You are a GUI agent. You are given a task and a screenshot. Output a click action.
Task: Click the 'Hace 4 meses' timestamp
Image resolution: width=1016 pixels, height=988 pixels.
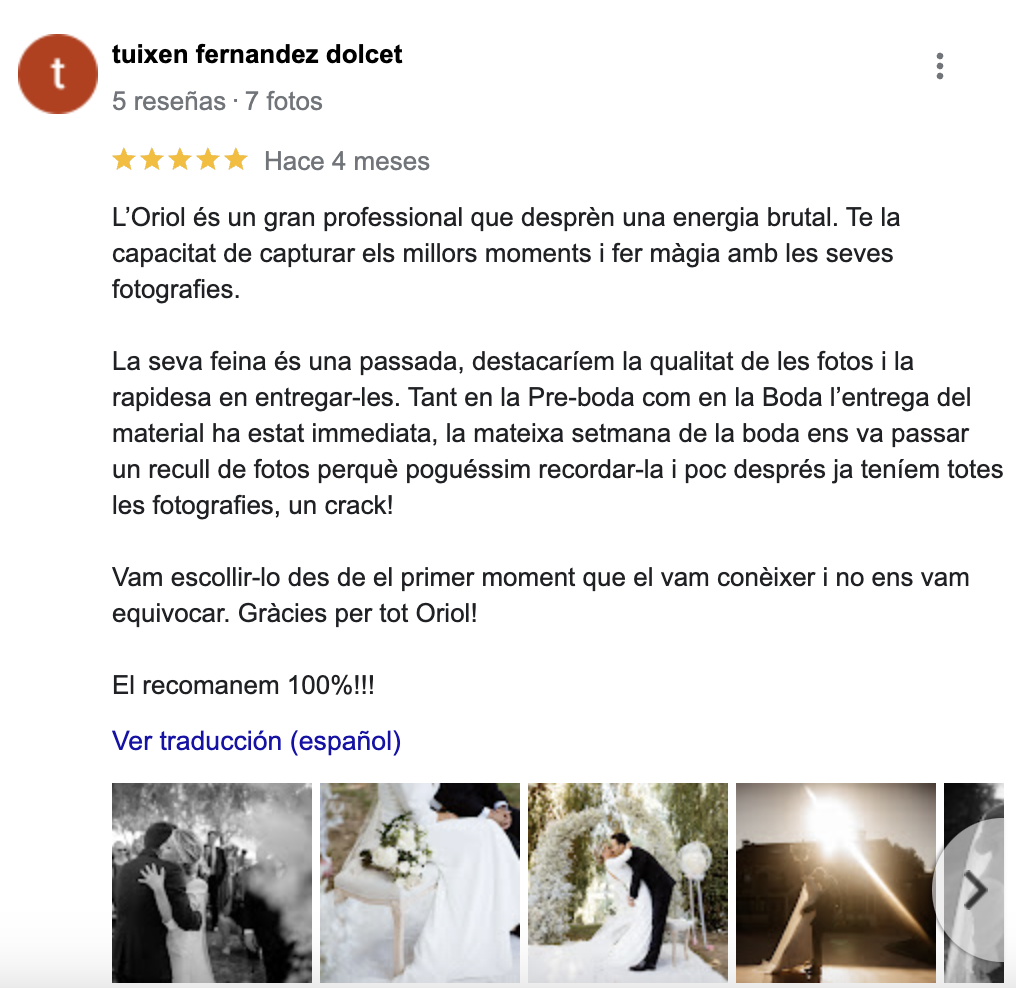347,161
